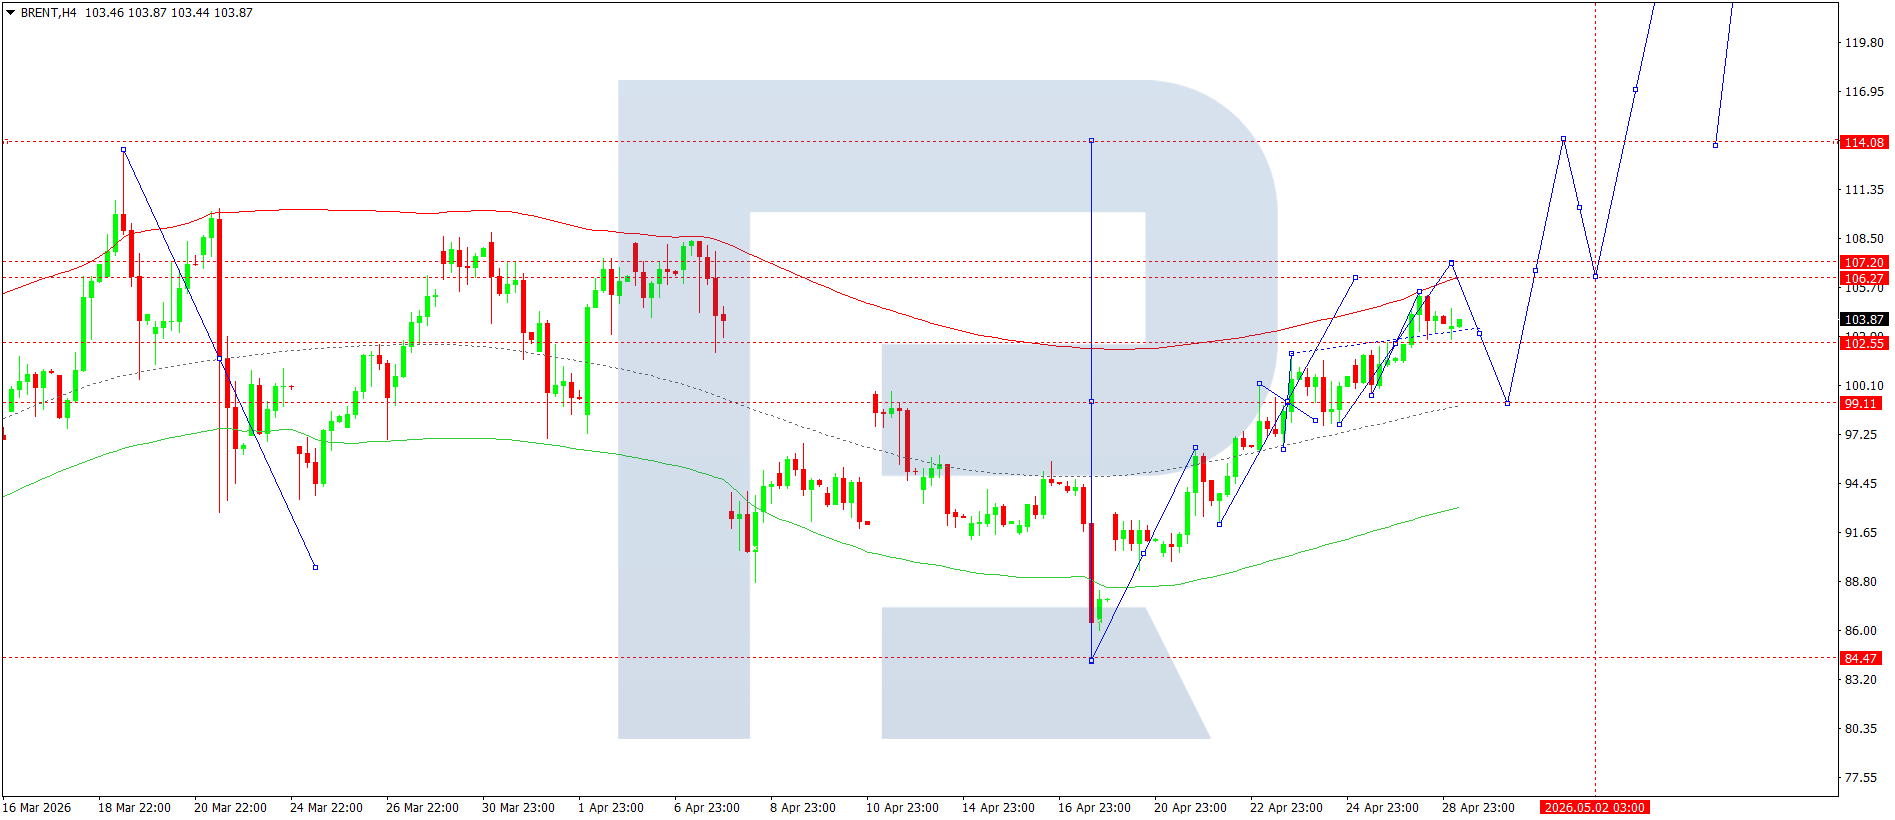The width and height of the screenshot is (1895, 820).
Task: Select the 107.20 red price label
Action: [1863, 263]
